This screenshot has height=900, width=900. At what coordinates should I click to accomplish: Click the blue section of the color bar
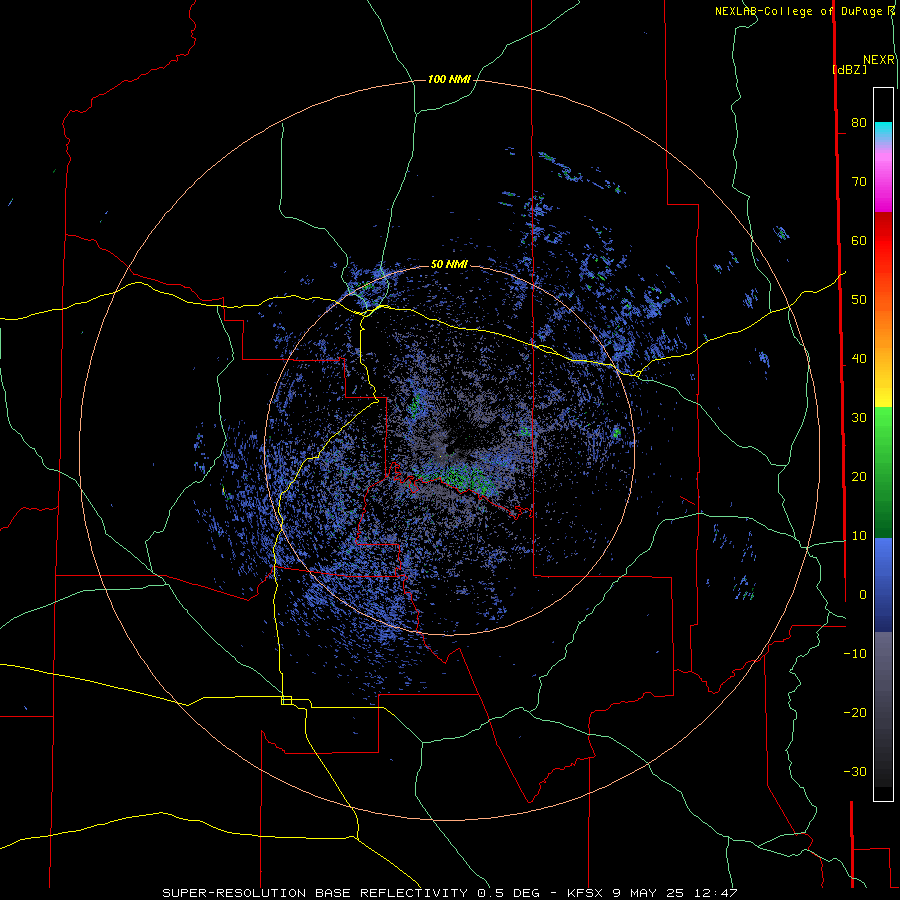[883, 584]
